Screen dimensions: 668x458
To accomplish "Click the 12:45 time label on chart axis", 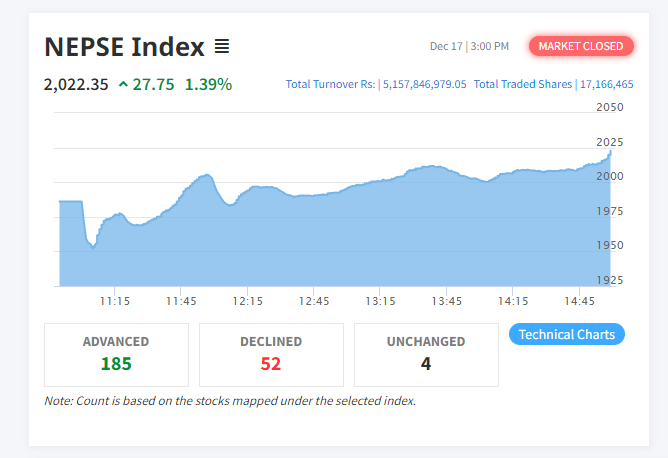I will click(x=314, y=301).
